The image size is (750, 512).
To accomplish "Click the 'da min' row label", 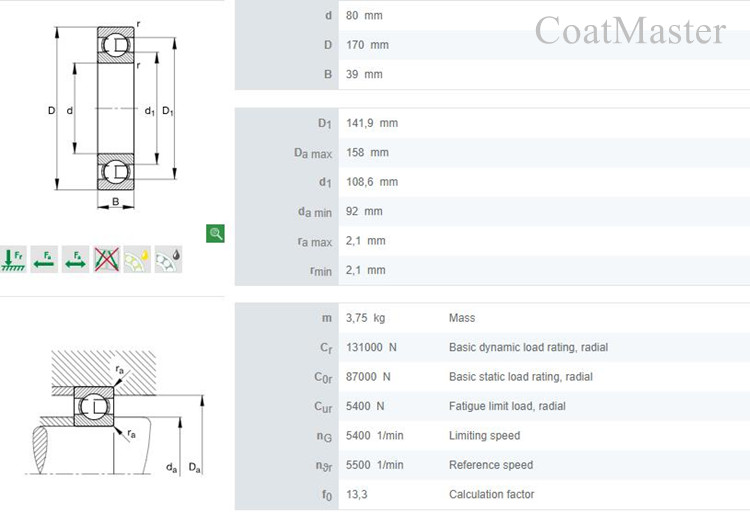I will 315,211.
